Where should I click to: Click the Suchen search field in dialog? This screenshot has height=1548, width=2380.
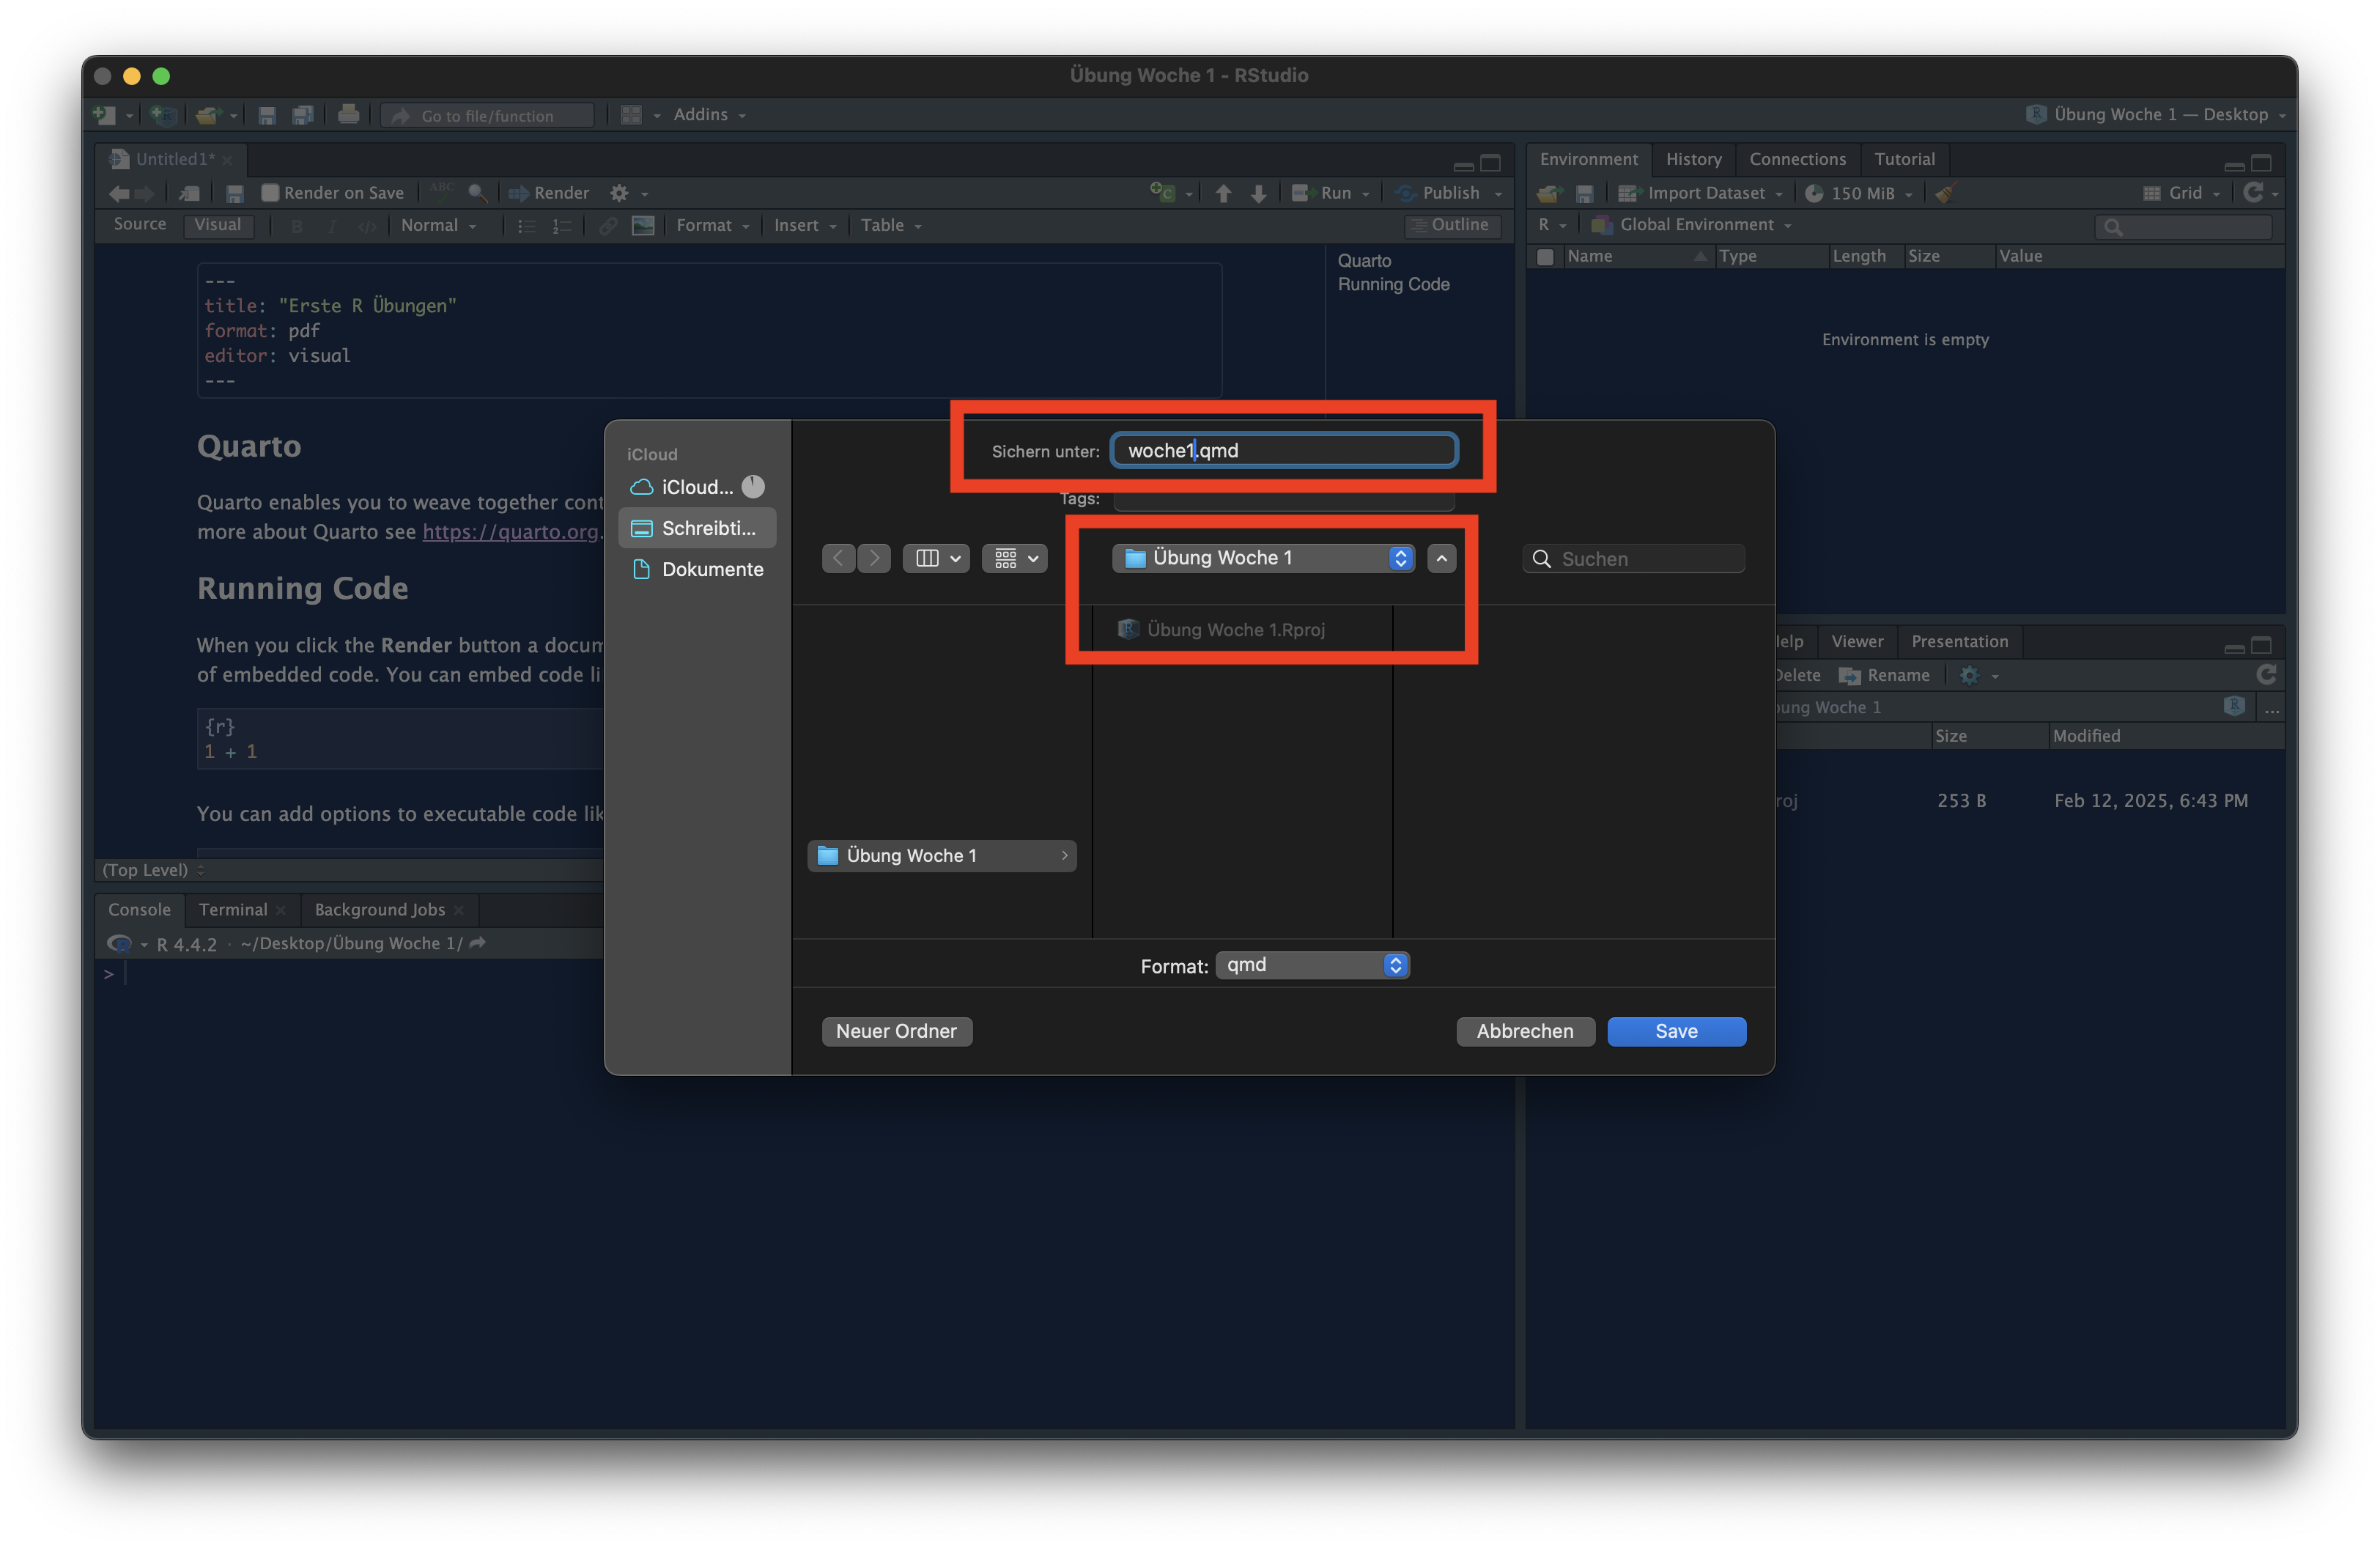[x=1633, y=558]
